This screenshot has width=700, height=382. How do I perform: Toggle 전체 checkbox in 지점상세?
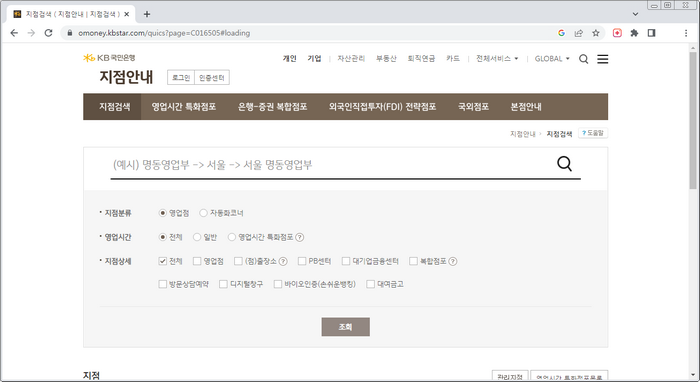pyautogui.click(x=162, y=261)
